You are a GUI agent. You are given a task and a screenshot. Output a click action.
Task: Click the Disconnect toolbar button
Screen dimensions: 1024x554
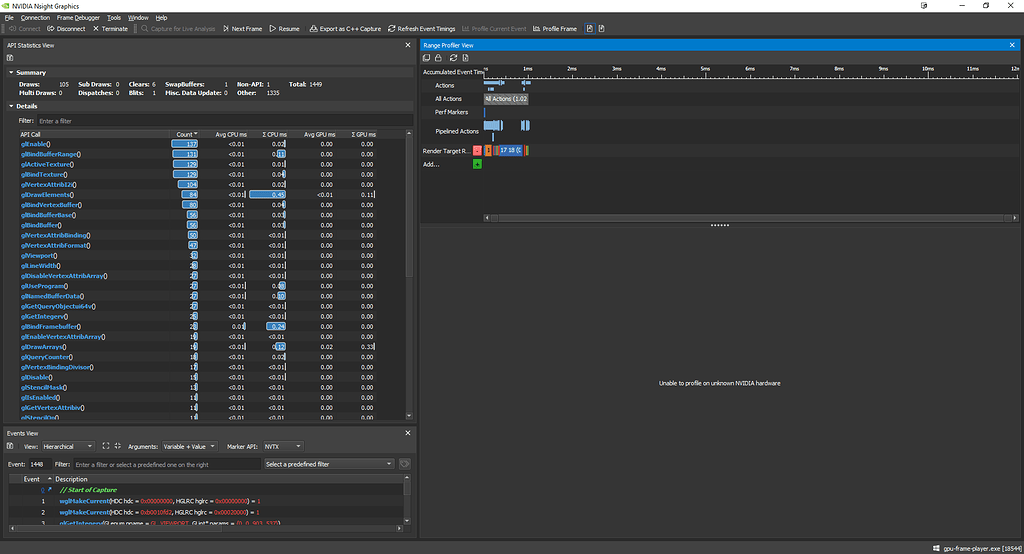click(68, 29)
